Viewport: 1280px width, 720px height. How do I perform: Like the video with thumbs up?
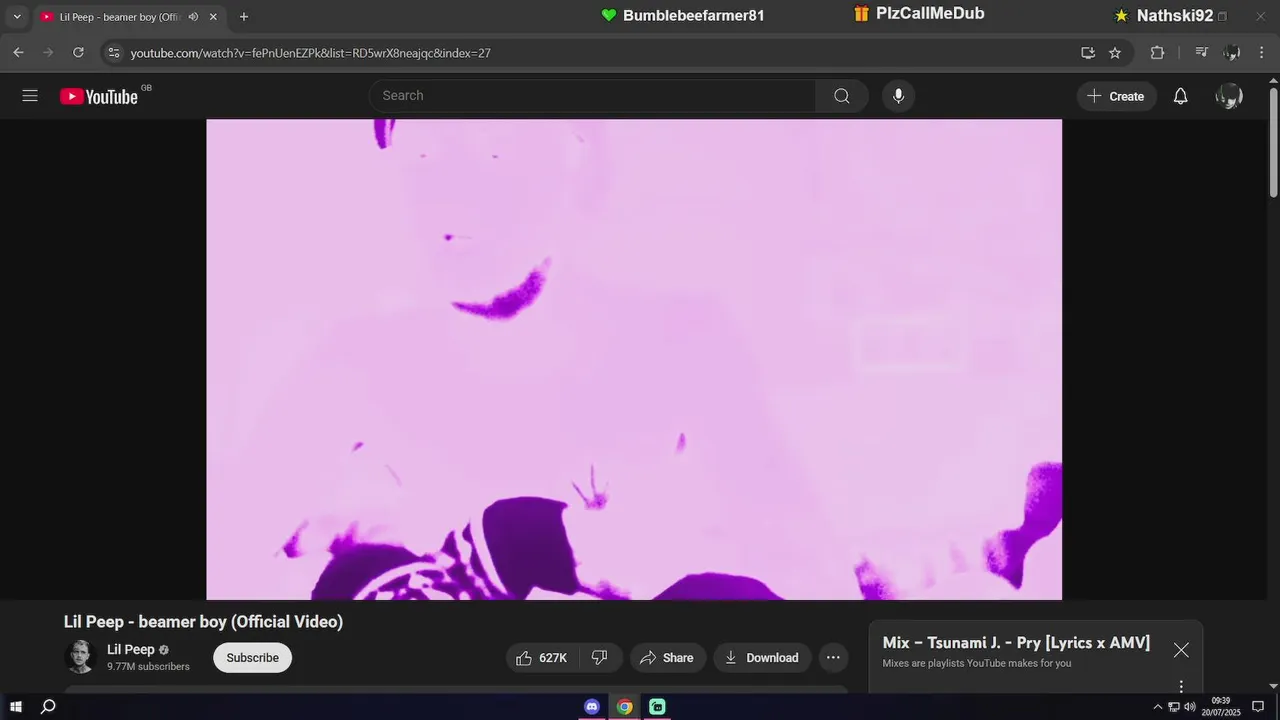point(541,658)
